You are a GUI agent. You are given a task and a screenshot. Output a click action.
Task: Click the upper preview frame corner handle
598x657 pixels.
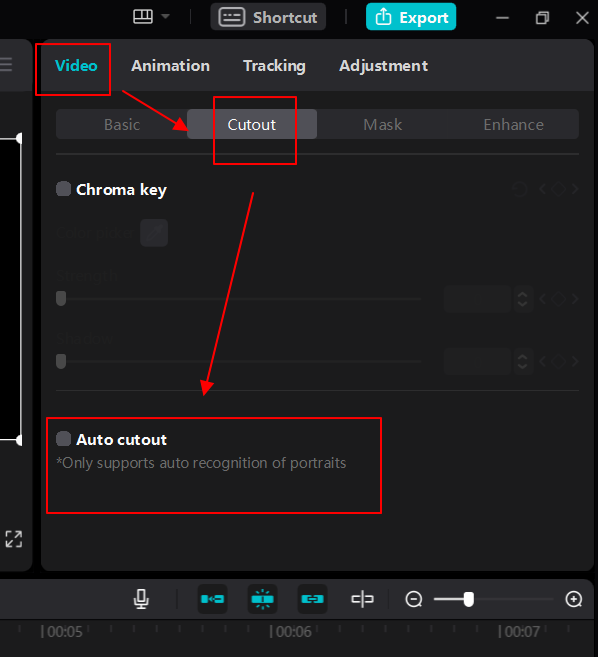tap(19, 138)
